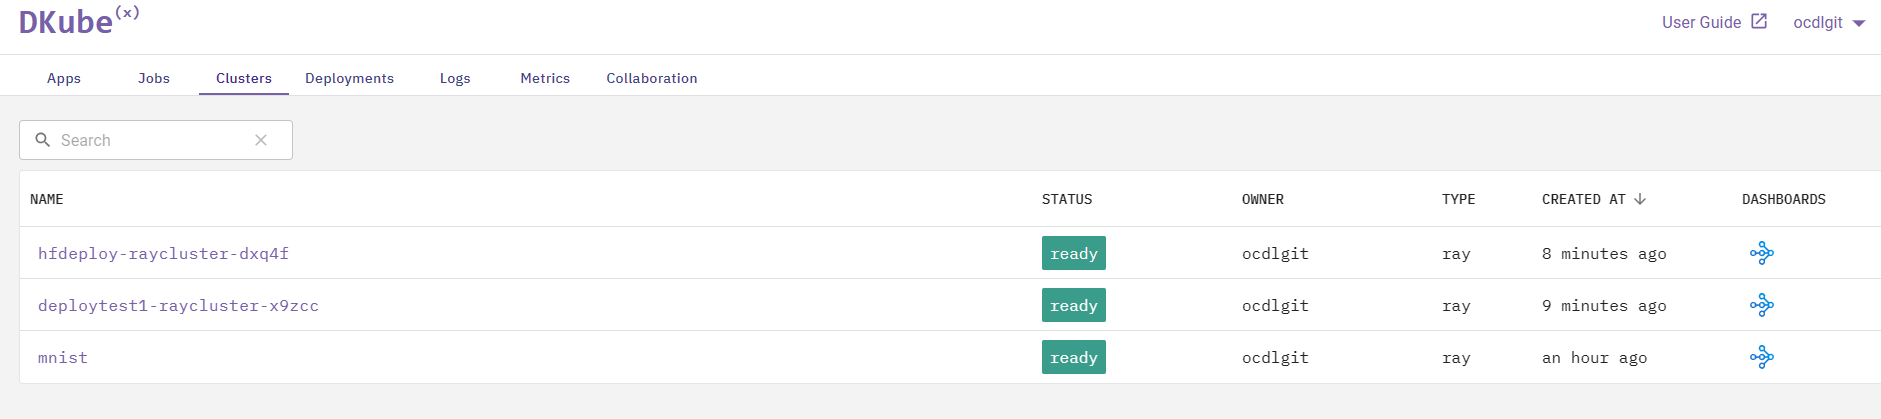Expand the ocdlgit user dropdown
This screenshot has height=419, width=1881.
coord(1859,23)
